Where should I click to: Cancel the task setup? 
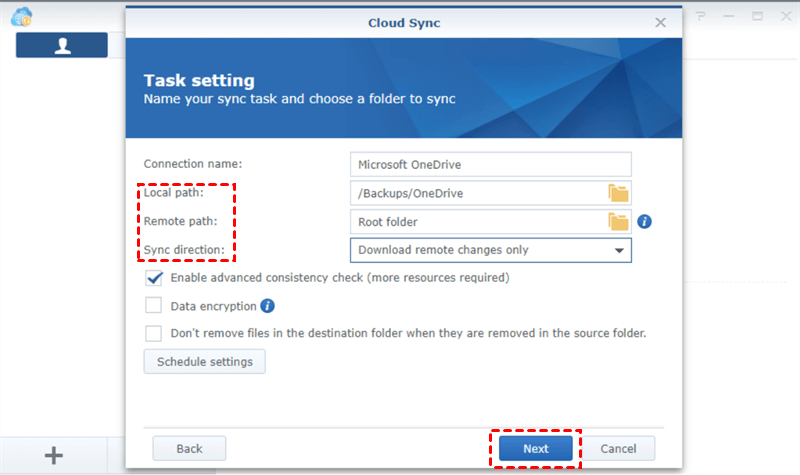[620, 449]
